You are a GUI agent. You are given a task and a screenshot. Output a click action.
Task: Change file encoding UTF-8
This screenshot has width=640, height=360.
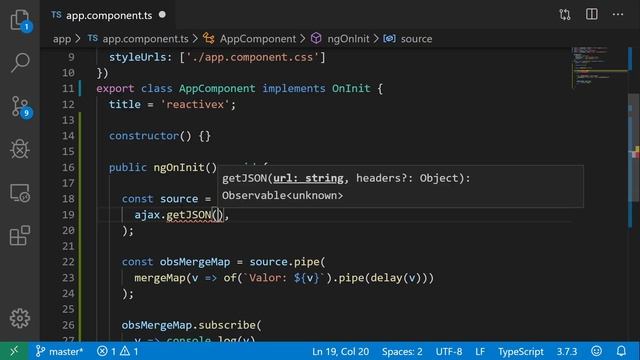[449, 351]
